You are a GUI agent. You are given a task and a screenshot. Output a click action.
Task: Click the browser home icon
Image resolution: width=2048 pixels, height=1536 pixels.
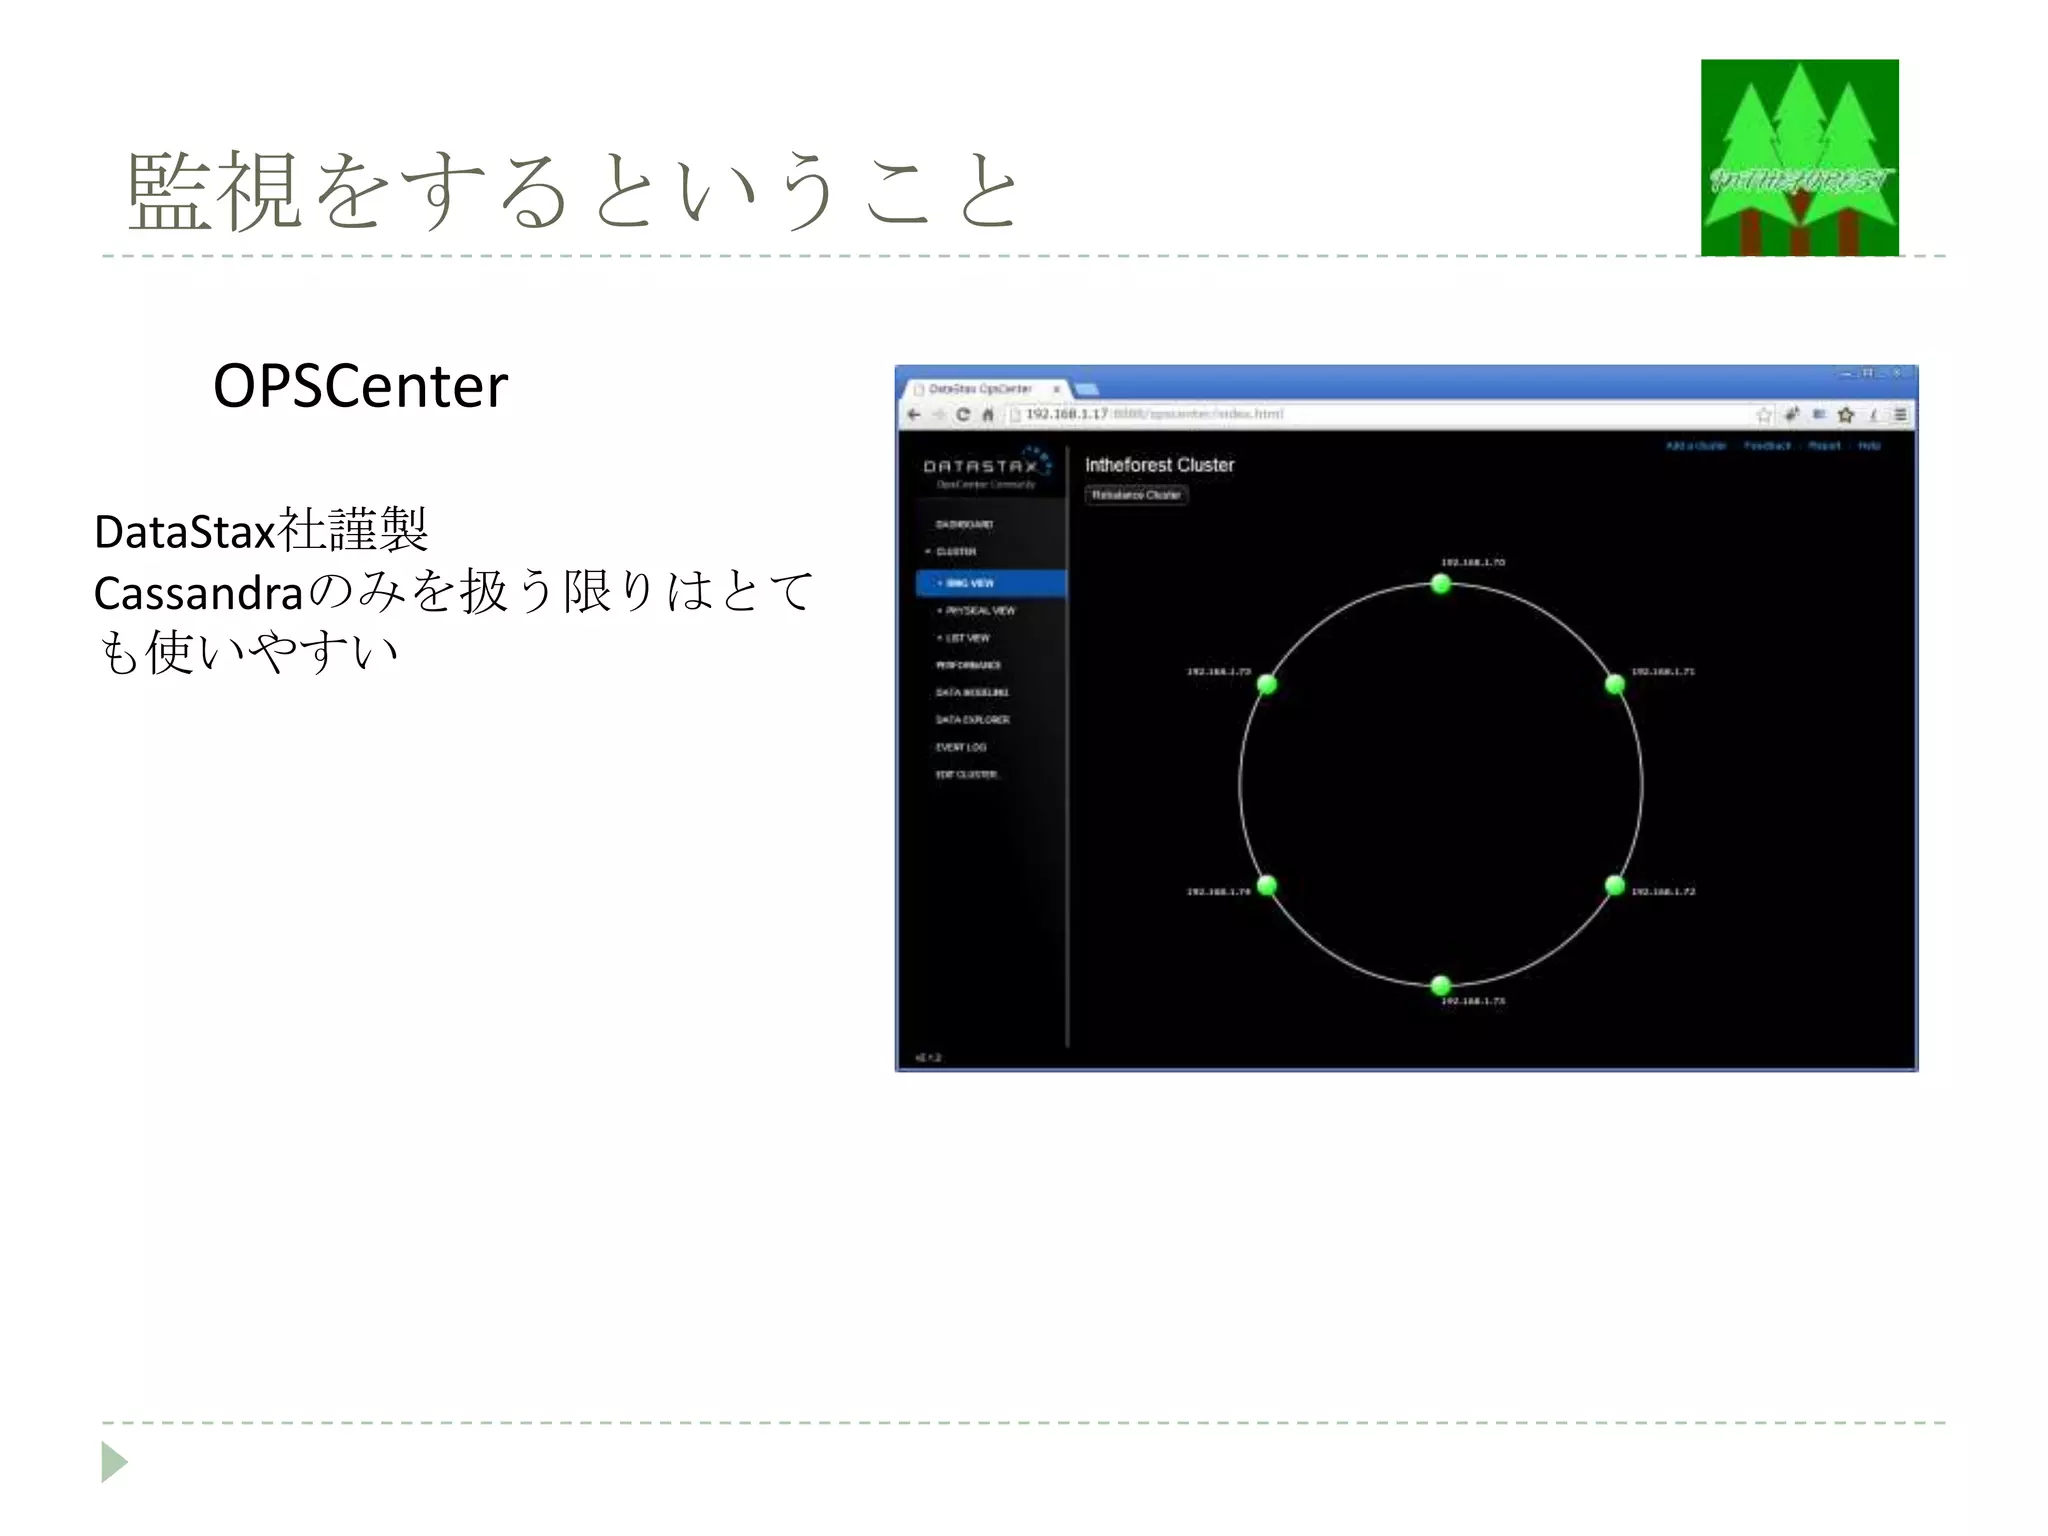pos(988,414)
